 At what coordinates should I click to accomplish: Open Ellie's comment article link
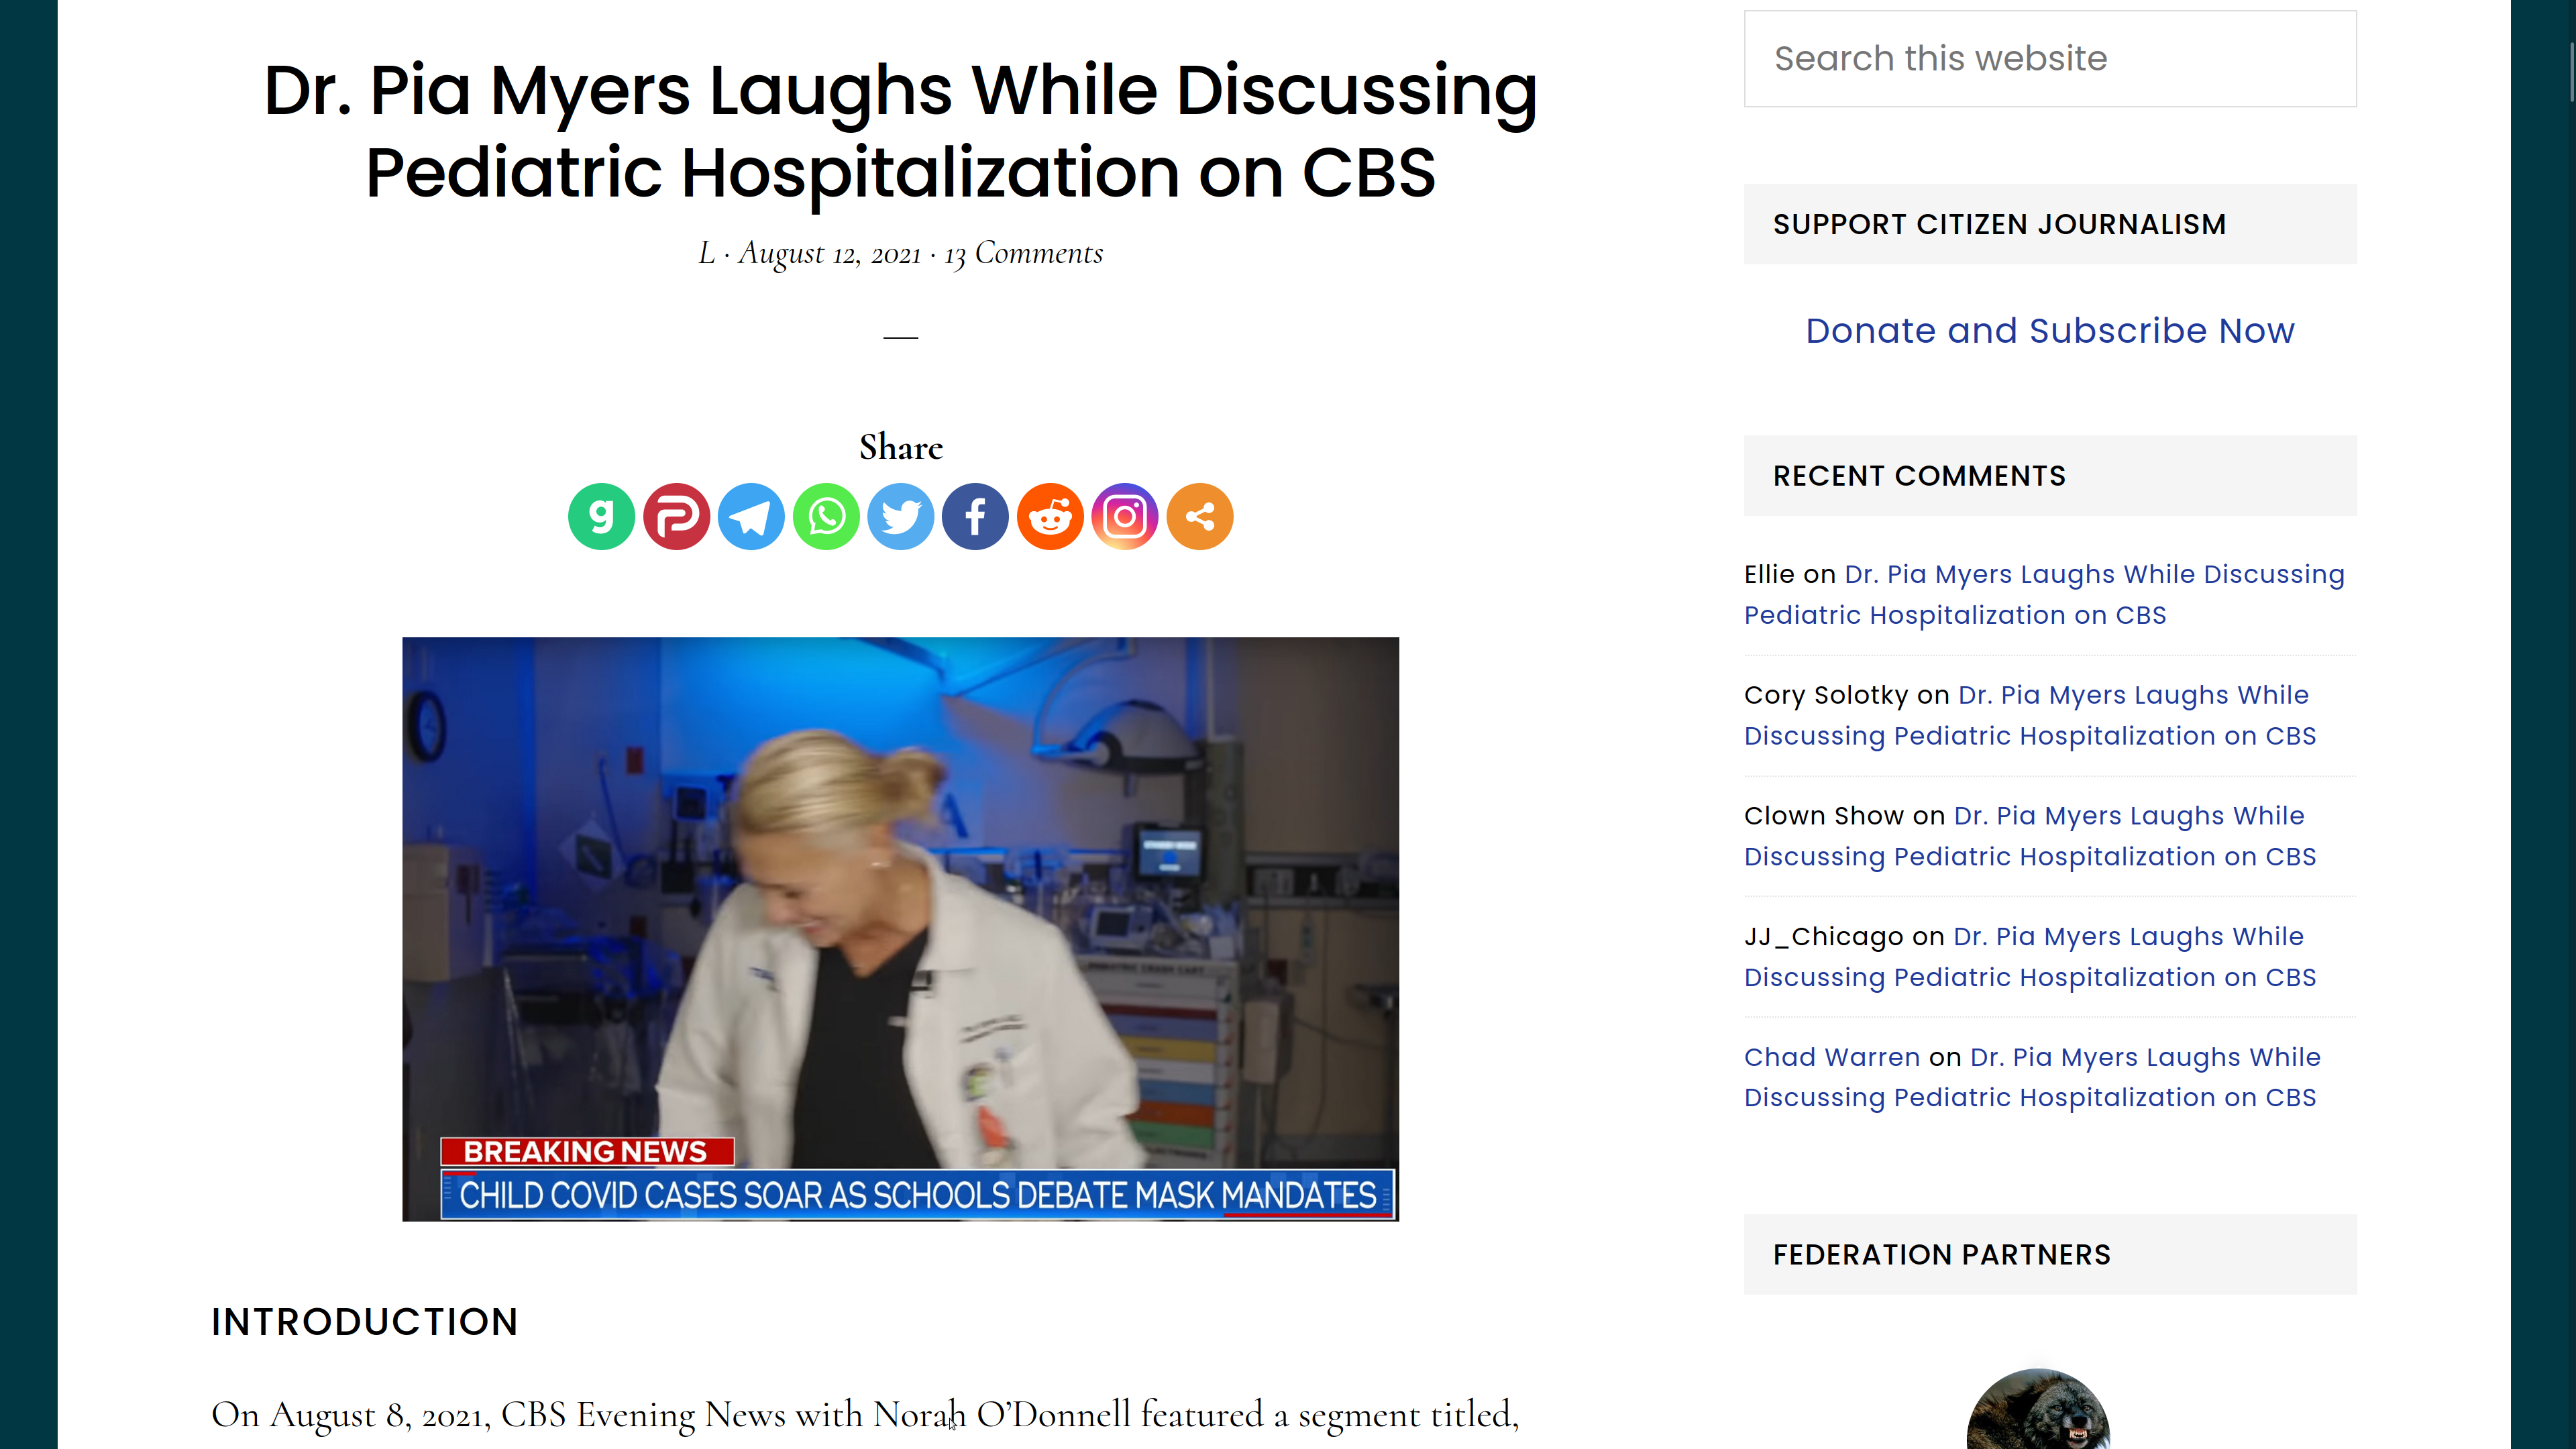[x=2044, y=594]
